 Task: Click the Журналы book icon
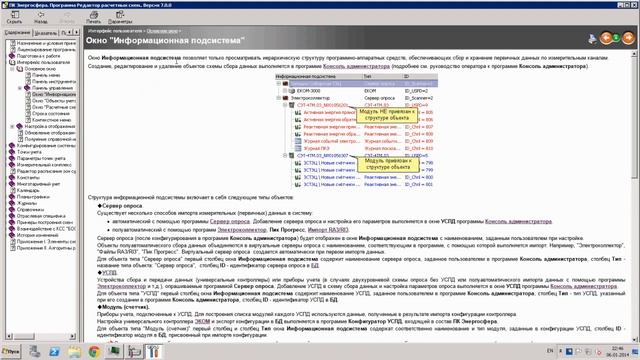12,203
